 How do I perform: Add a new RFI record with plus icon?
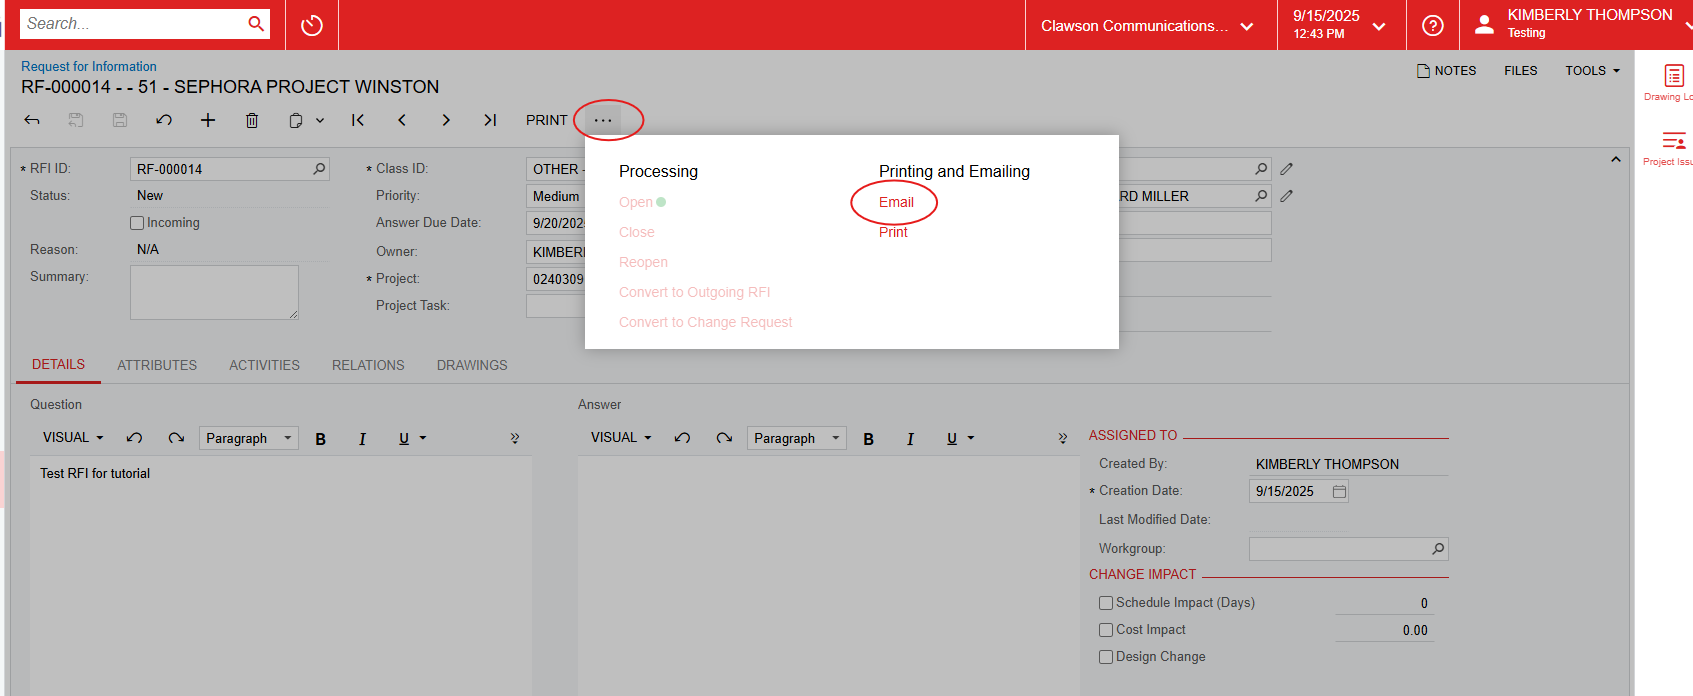[208, 120]
